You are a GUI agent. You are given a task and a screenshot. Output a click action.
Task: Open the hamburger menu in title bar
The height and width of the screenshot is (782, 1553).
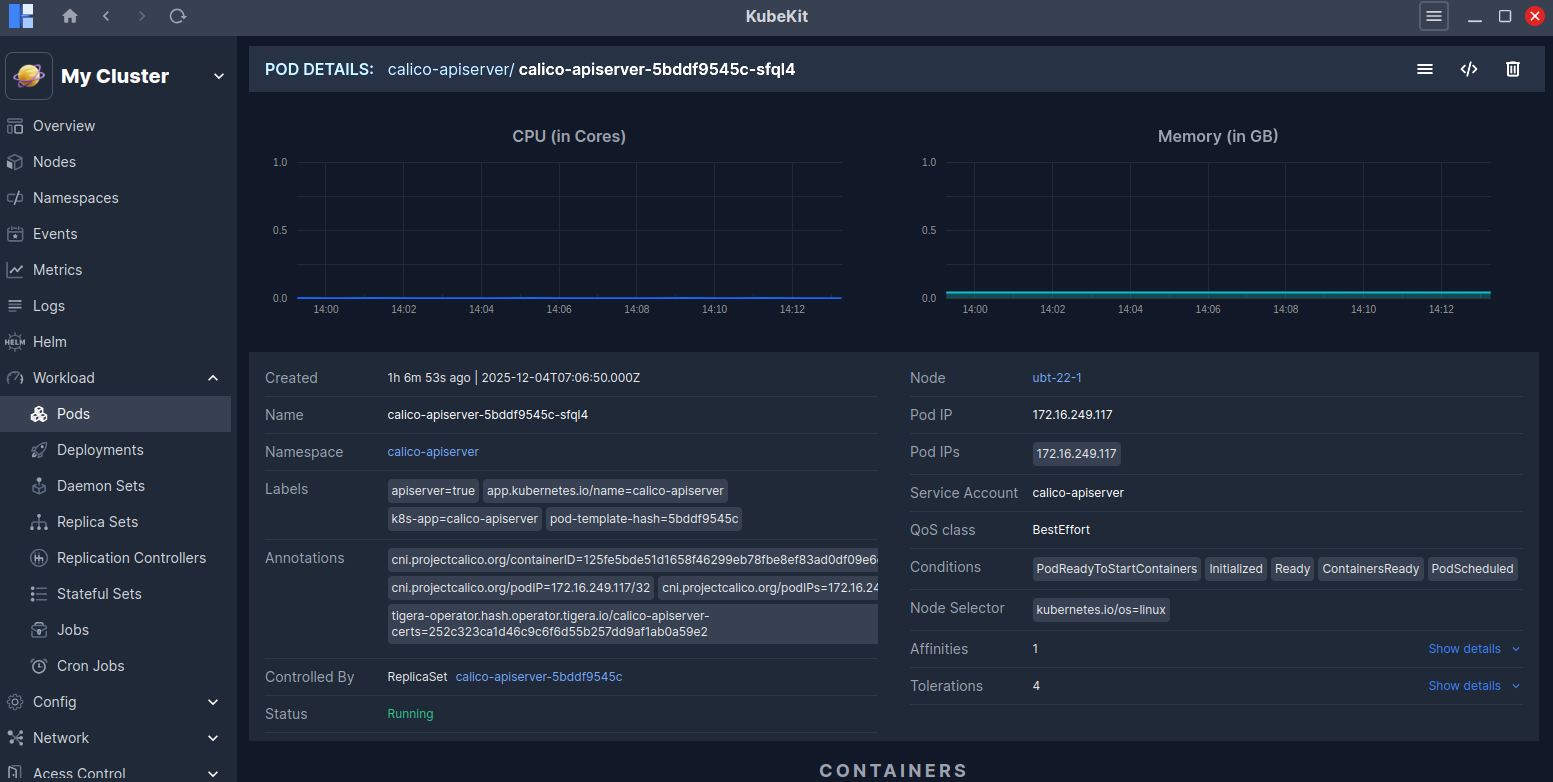pos(1433,16)
